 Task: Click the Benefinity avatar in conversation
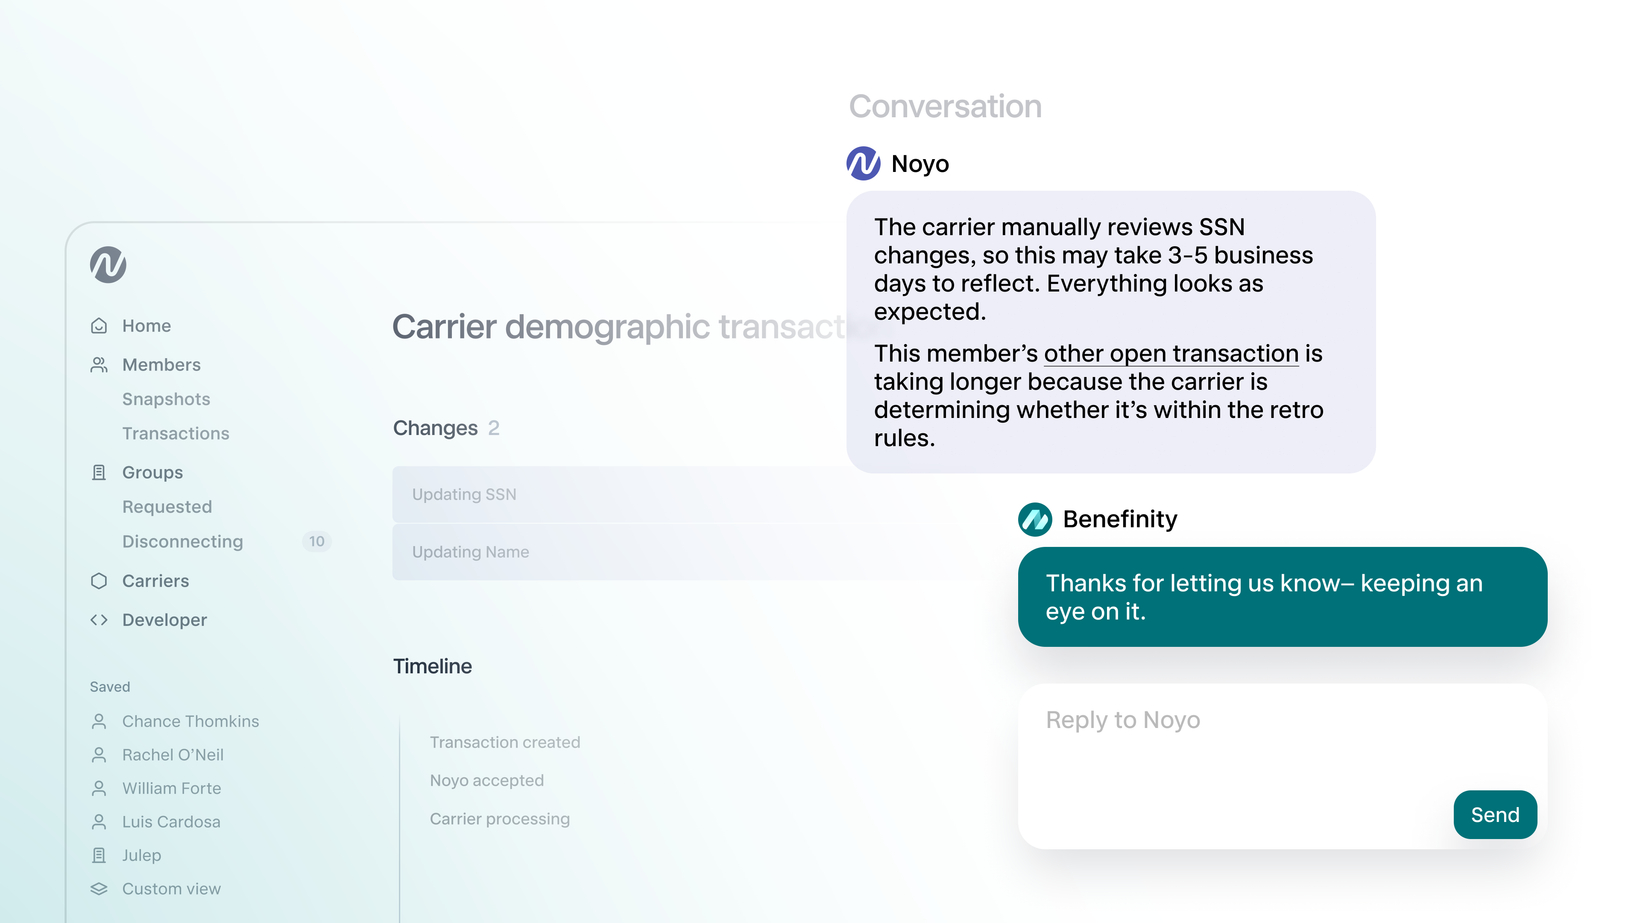point(1035,519)
